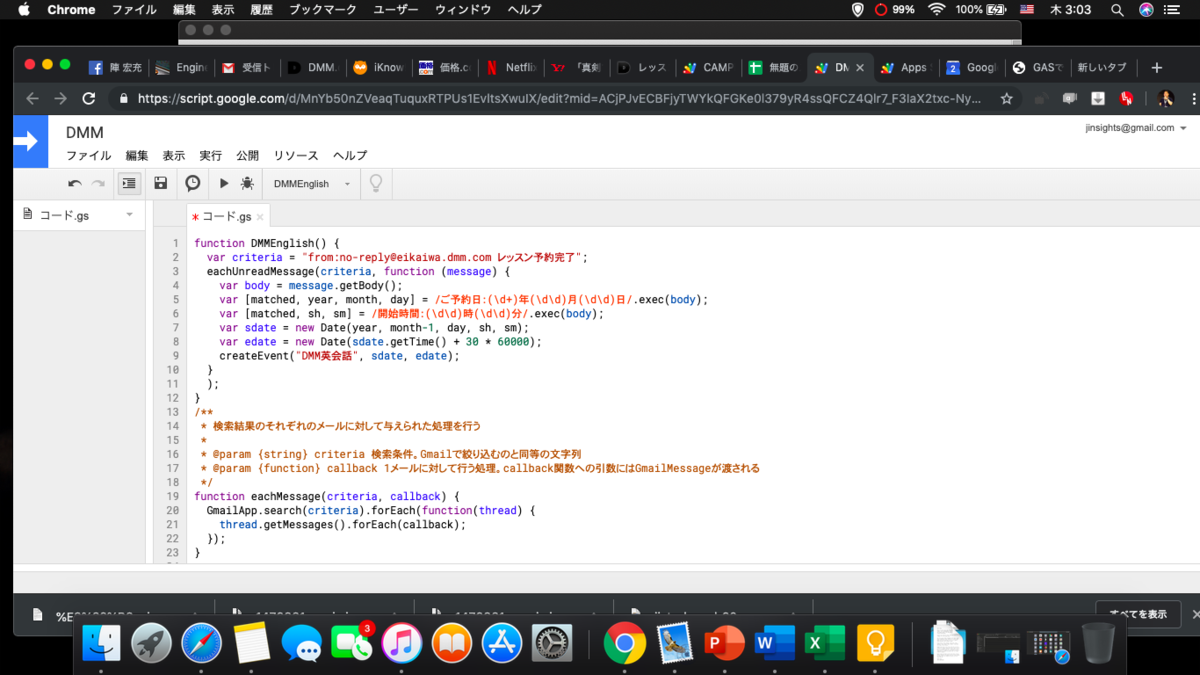
Task: Bookmark this page with the star icon
Action: click(1007, 98)
